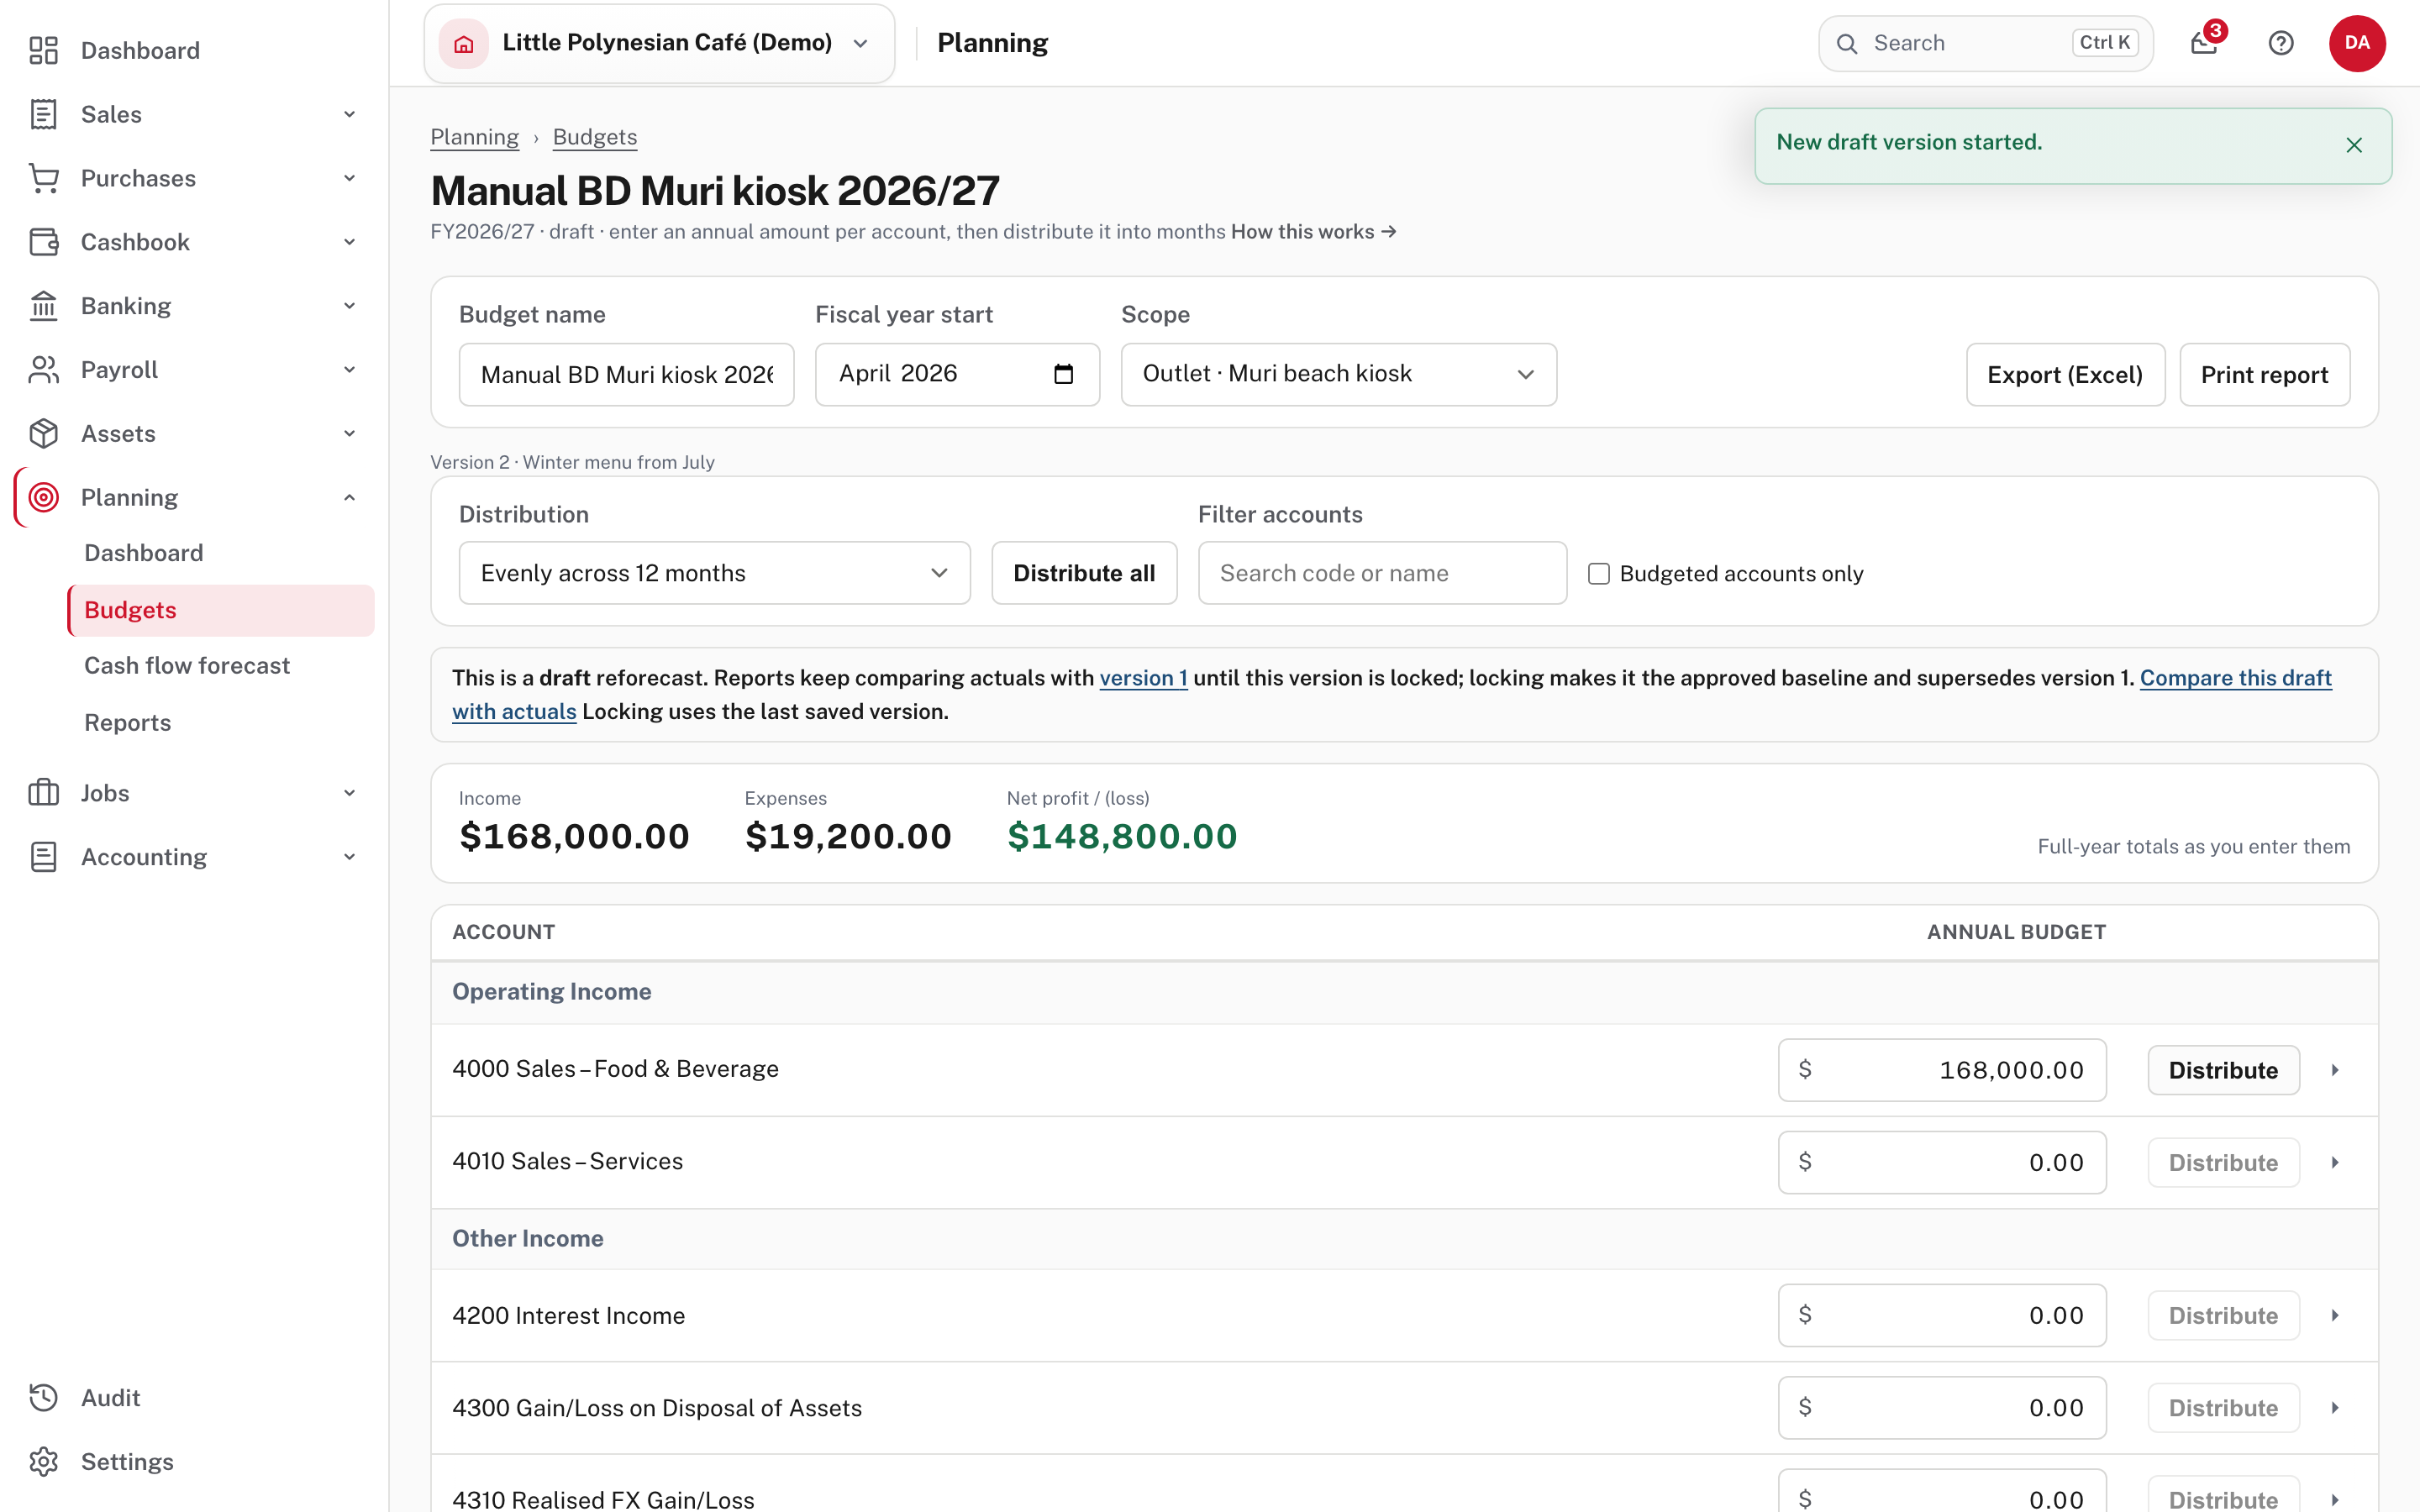Screen dimensions: 2420x1512
Task: Open the Distribution method dropdown
Action: tap(714, 573)
